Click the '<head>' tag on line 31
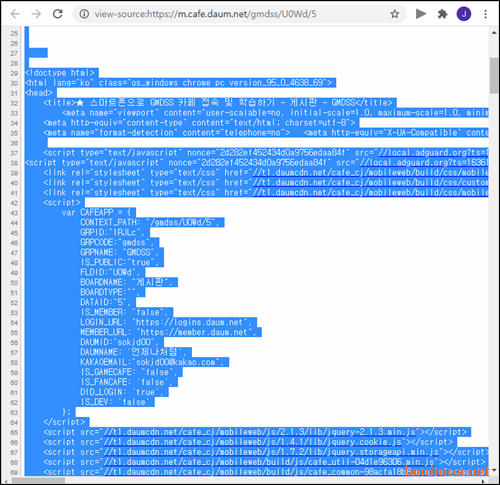 39,93
